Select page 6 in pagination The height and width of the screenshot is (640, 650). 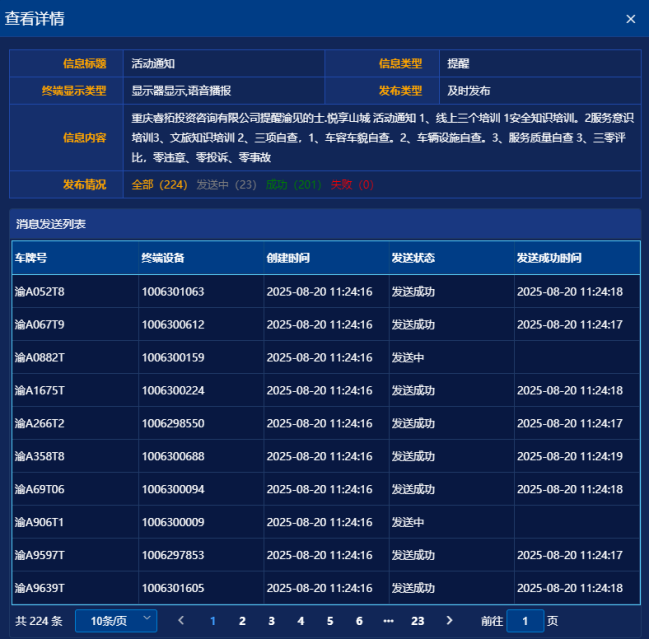pyautogui.click(x=359, y=621)
